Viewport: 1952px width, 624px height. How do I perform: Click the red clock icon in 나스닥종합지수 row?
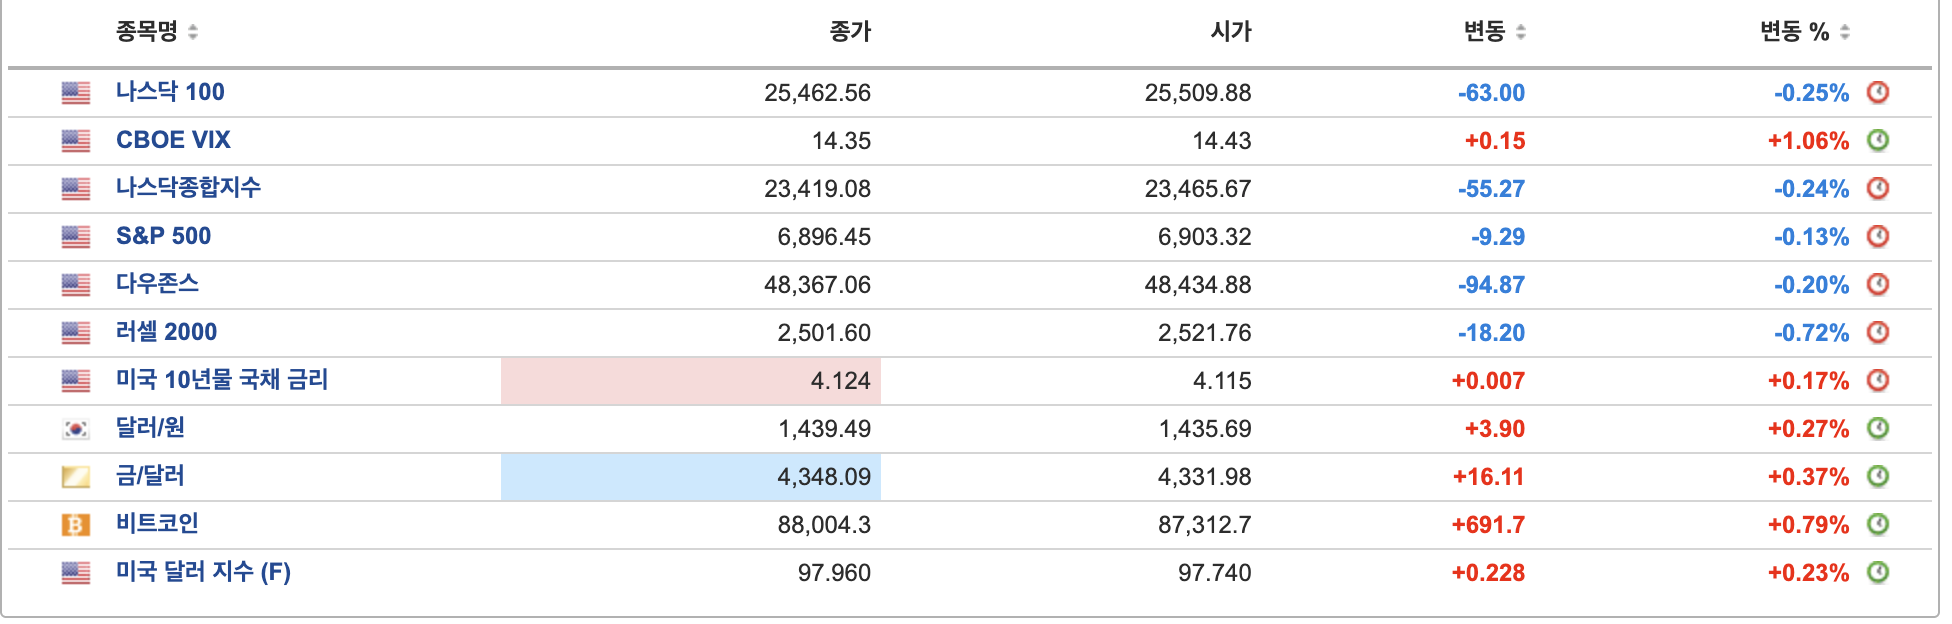[x=1878, y=188]
